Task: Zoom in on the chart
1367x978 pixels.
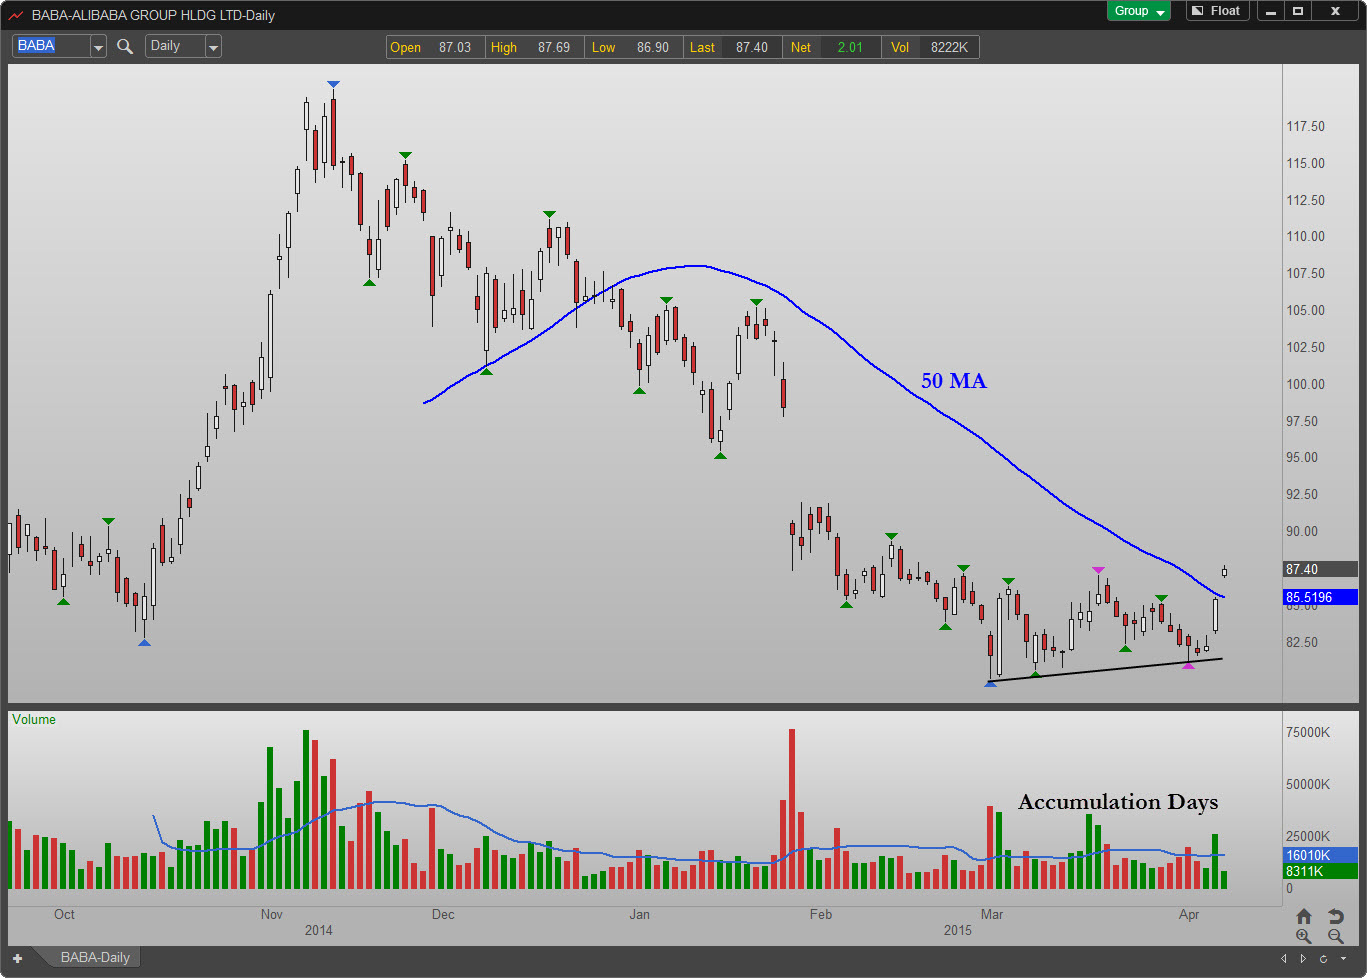Action: 1304,936
